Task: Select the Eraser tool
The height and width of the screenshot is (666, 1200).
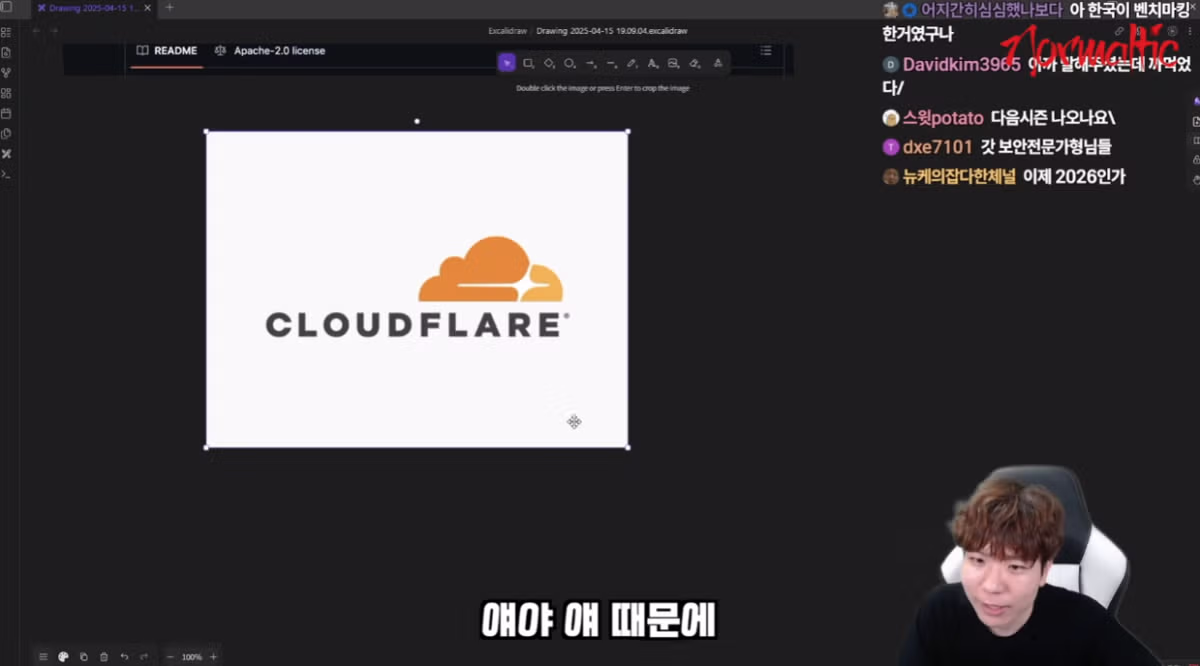Action: 695,63
